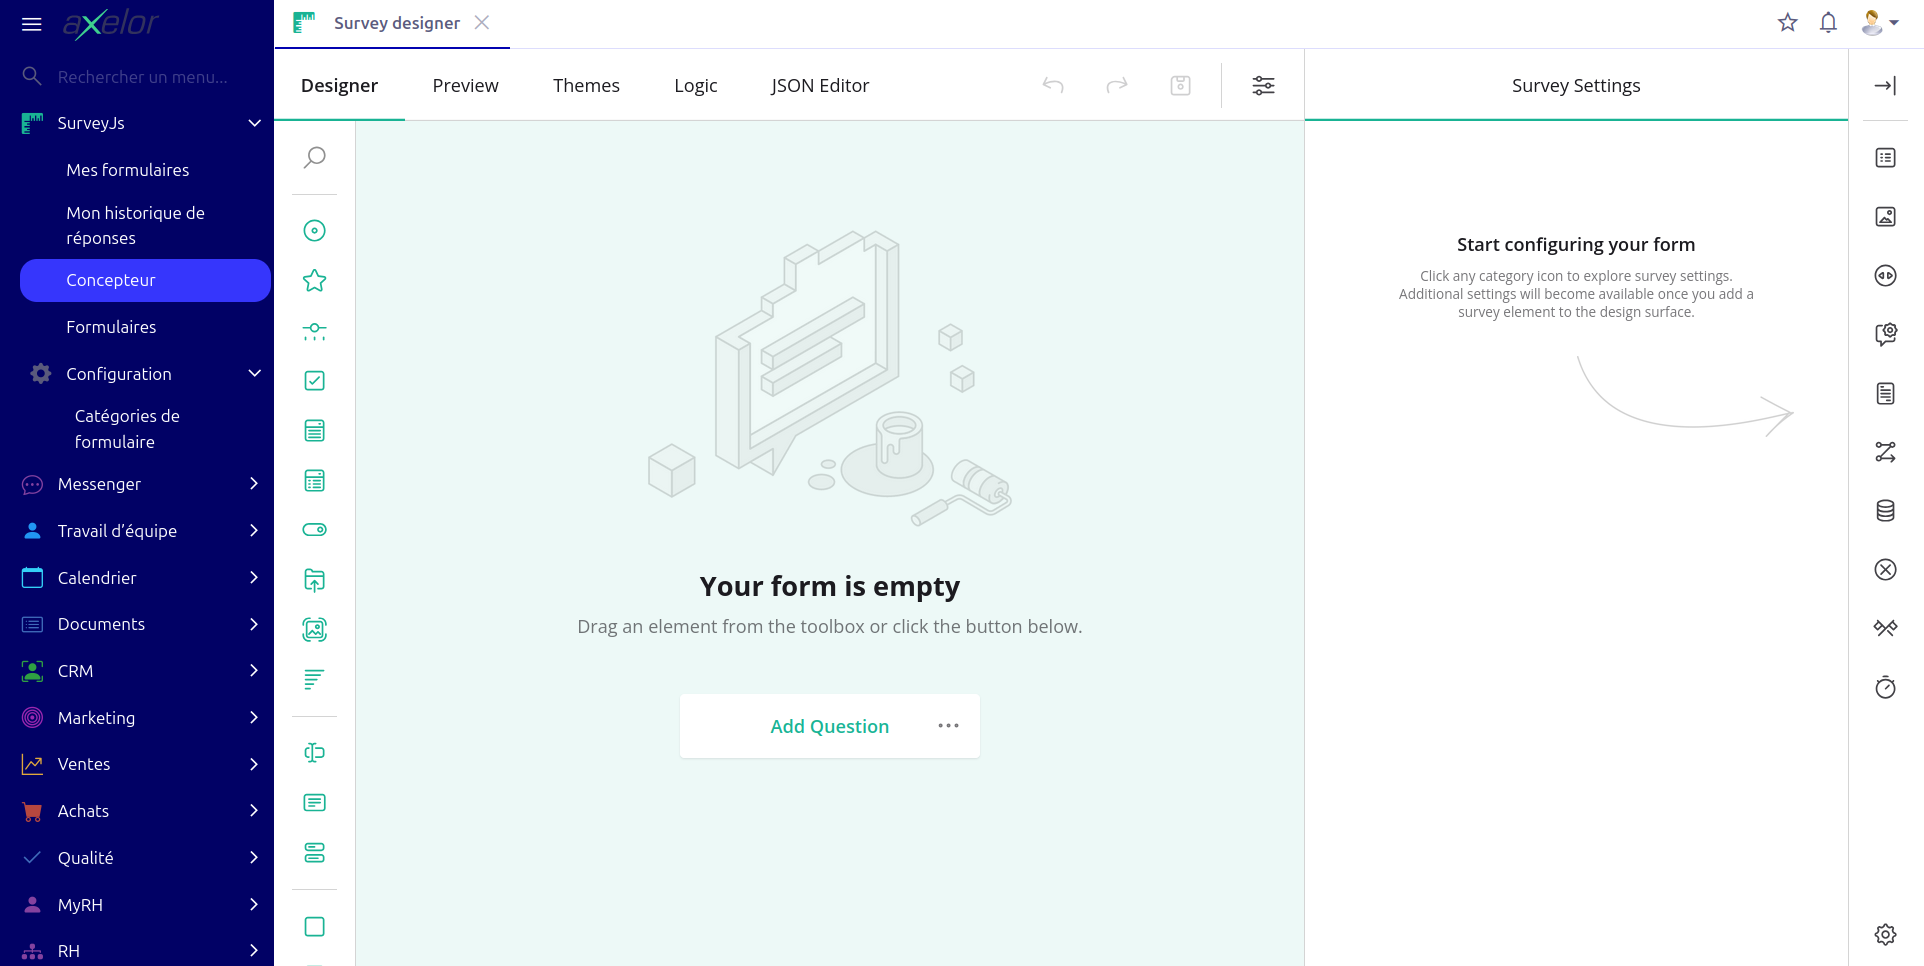The width and height of the screenshot is (1924, 966).
Task: Click the Save survey disk icon
Action: [1181, 85]
